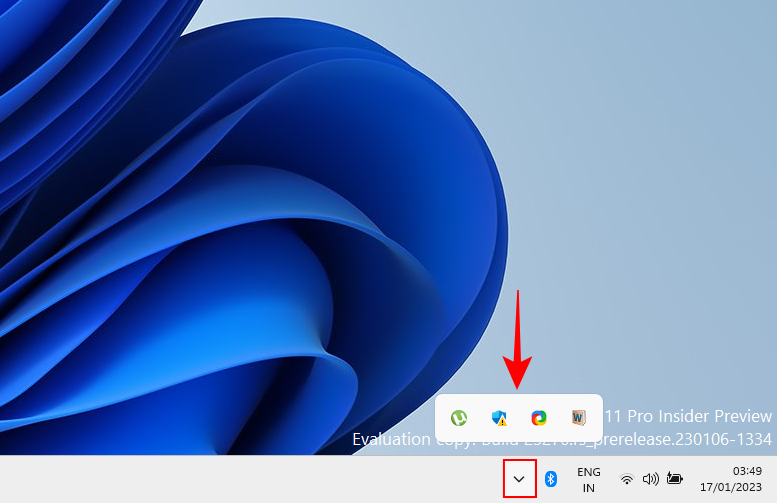777x503 pixels.
Task: Open the W notebook tray icon
Action: [x=578, y=418]
